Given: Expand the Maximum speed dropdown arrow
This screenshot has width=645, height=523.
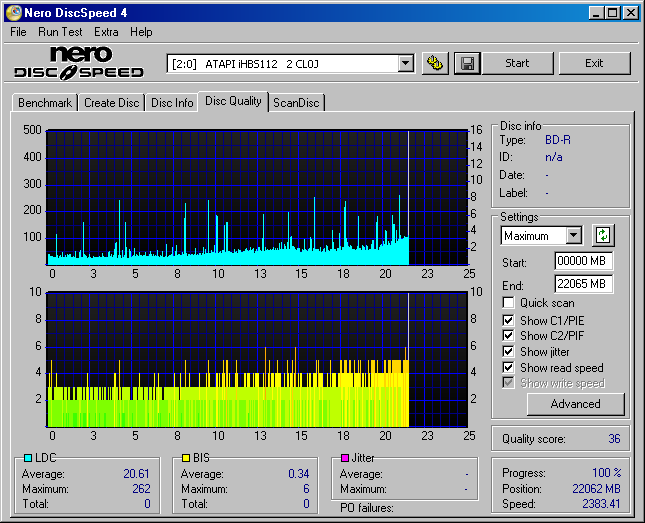Looking at the screenshot, I should pyautogui.click(x=573, y=236).
